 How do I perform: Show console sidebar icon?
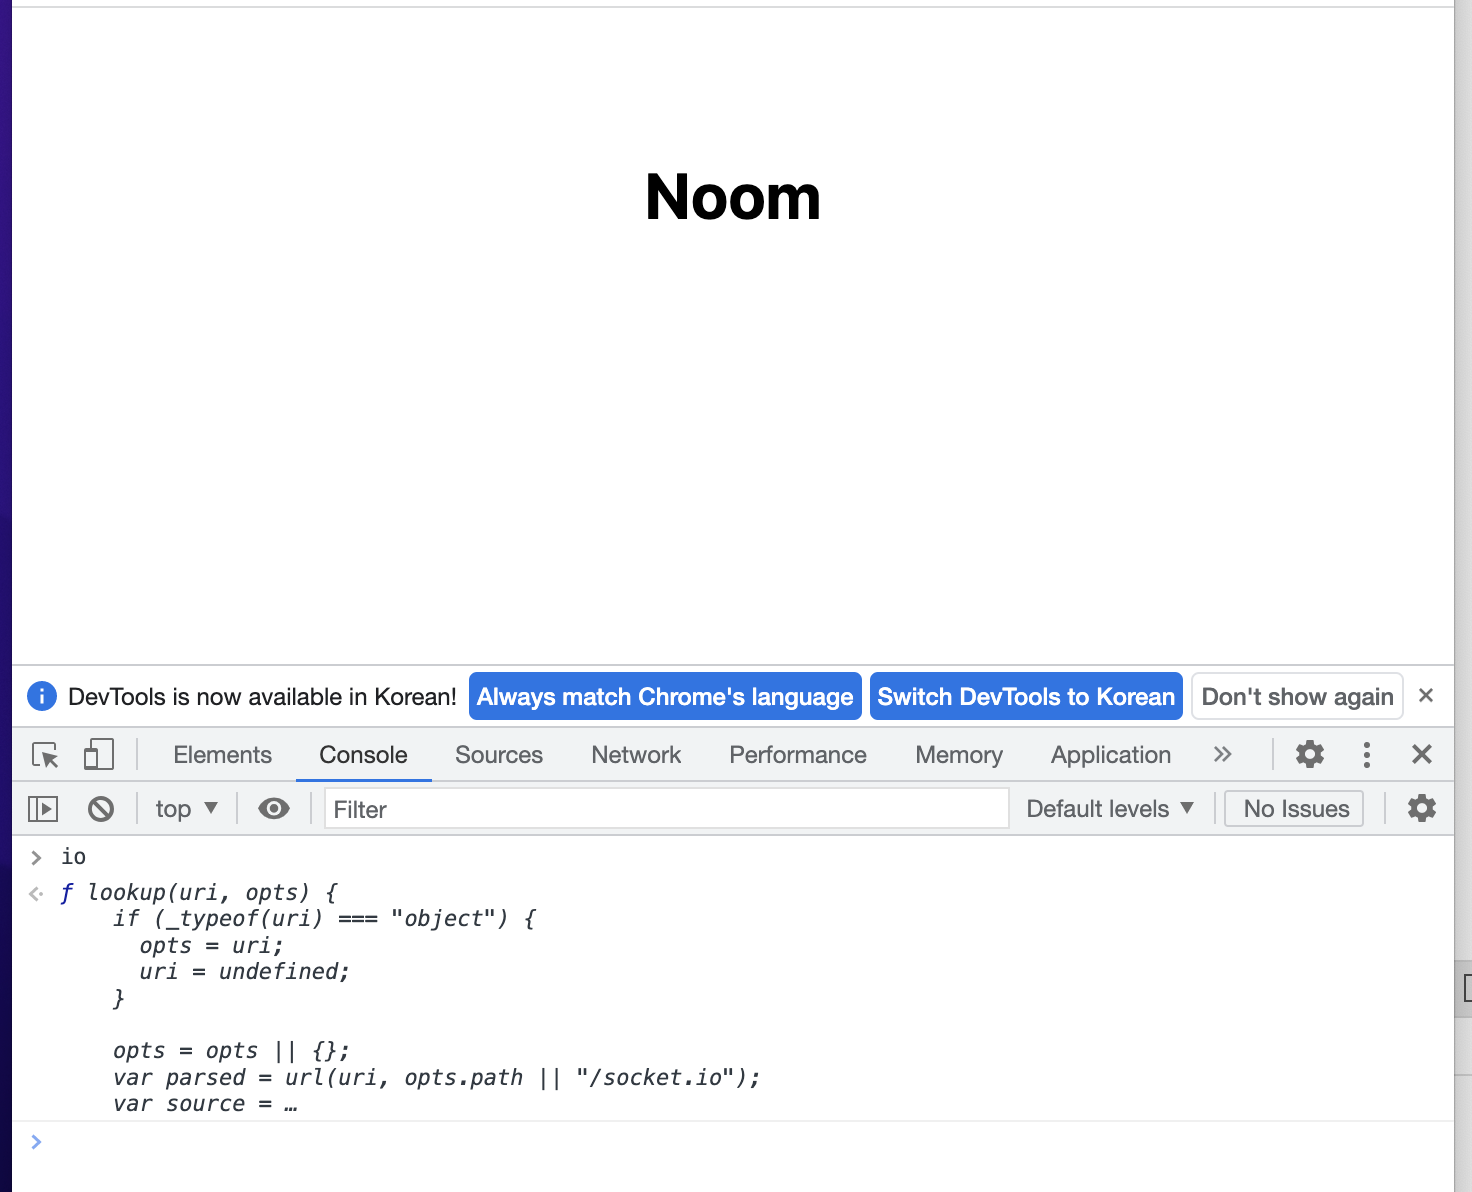coord(43,808)
